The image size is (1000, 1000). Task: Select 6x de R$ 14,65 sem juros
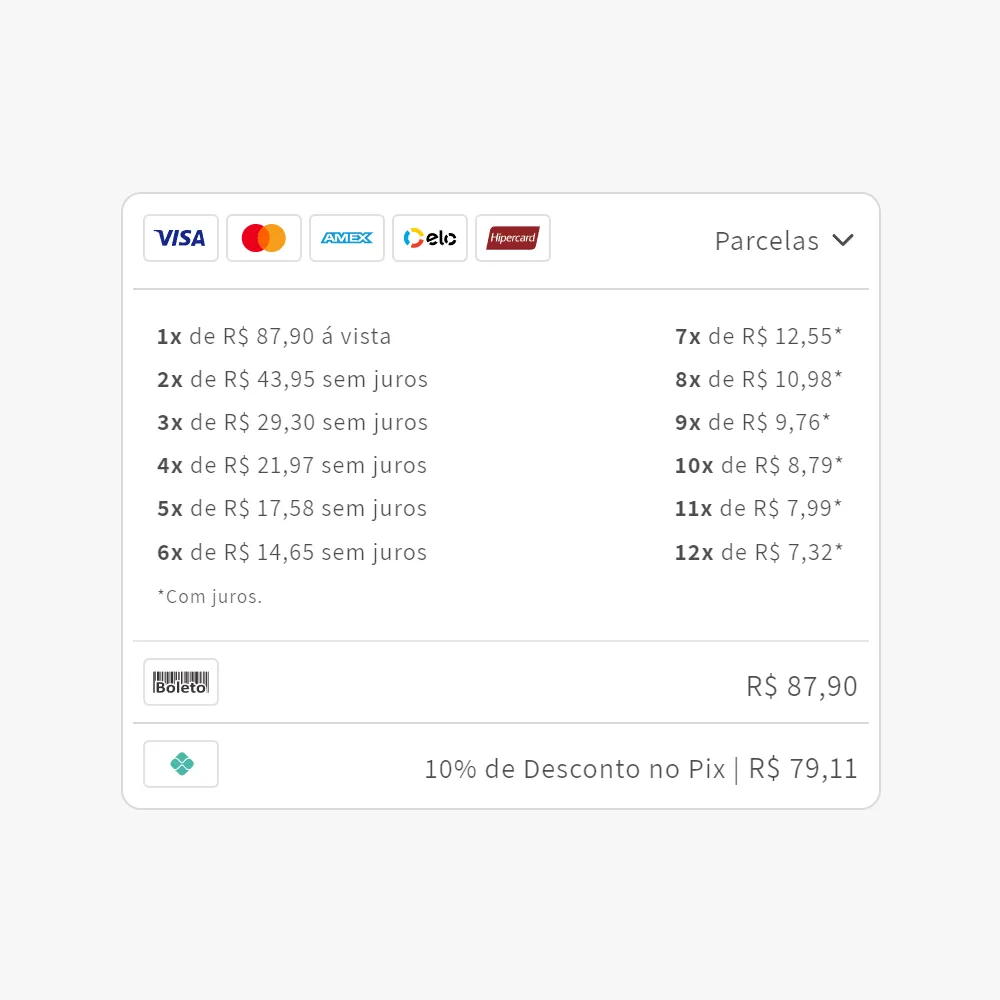pyautogui.click(x=291, y=552)
